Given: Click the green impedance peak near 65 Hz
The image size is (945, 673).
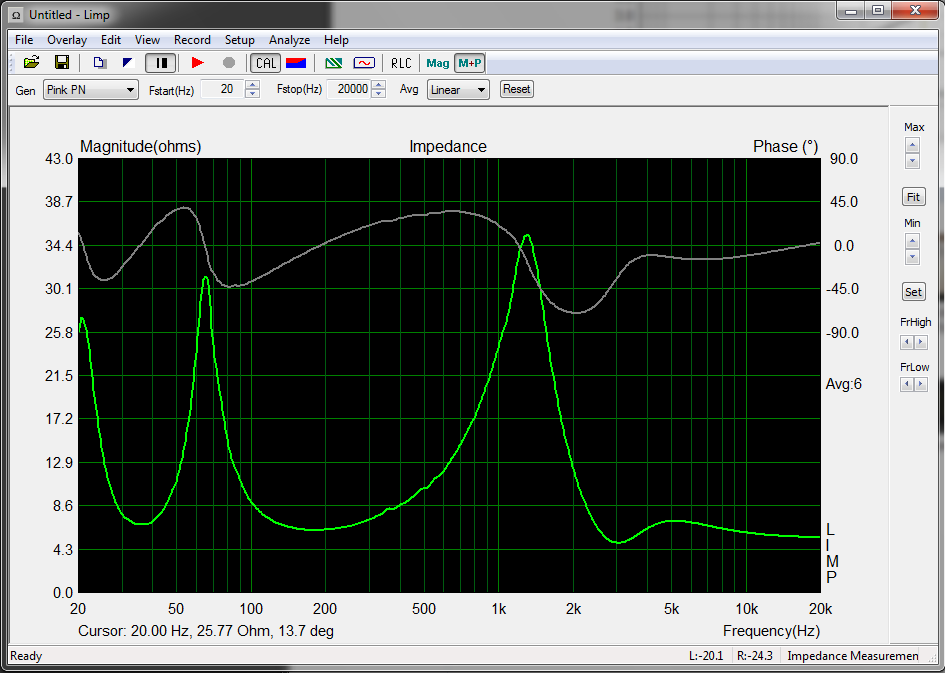Looking at the screenshot, I should [206, 278].
